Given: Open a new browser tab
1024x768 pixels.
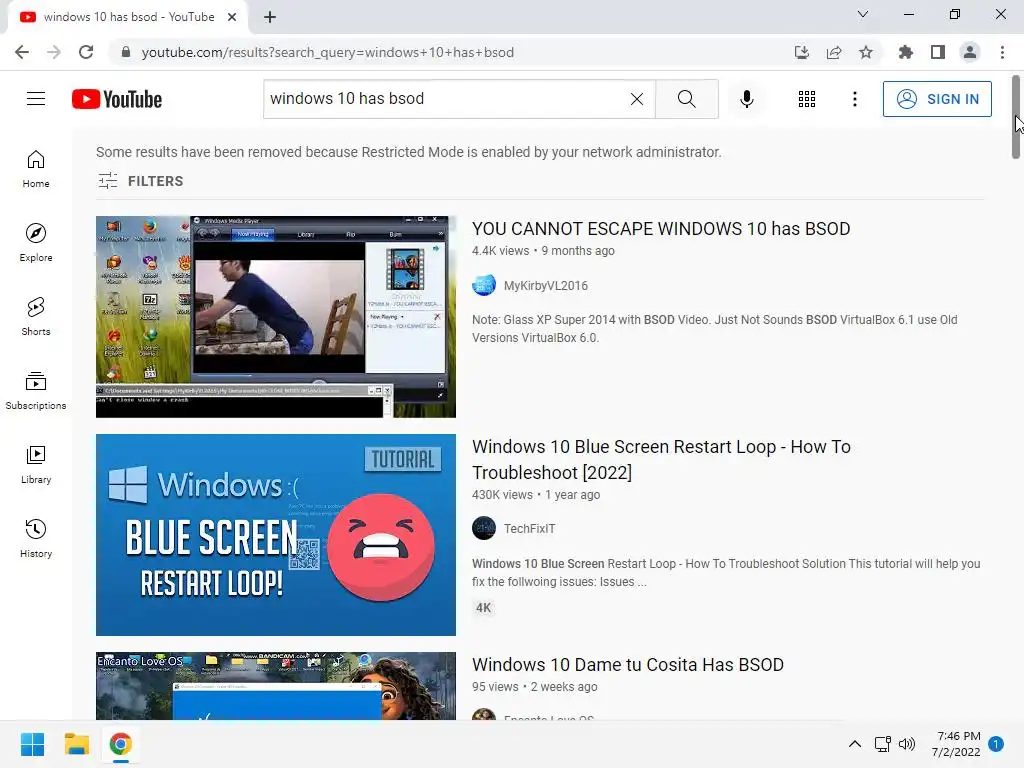Looking at the screenshot, I should pos(270,17).
